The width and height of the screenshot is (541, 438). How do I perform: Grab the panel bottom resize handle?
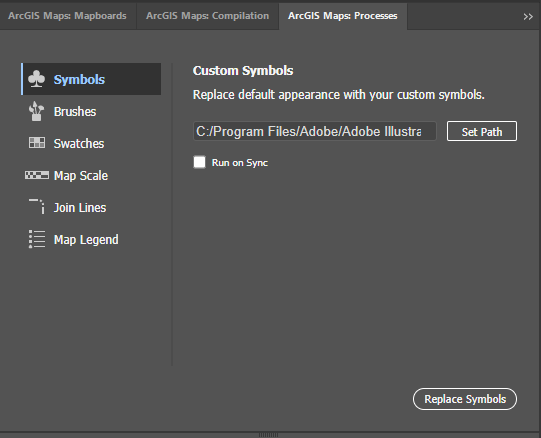tap(268, 435)
